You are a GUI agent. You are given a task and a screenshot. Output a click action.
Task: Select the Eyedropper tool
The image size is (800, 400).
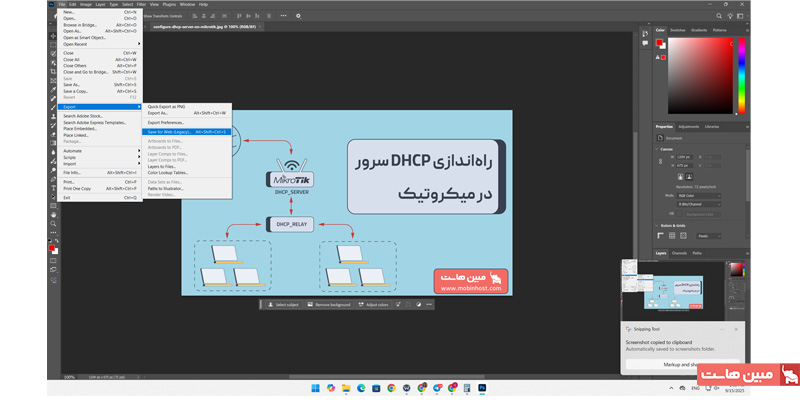click(53, 89)
